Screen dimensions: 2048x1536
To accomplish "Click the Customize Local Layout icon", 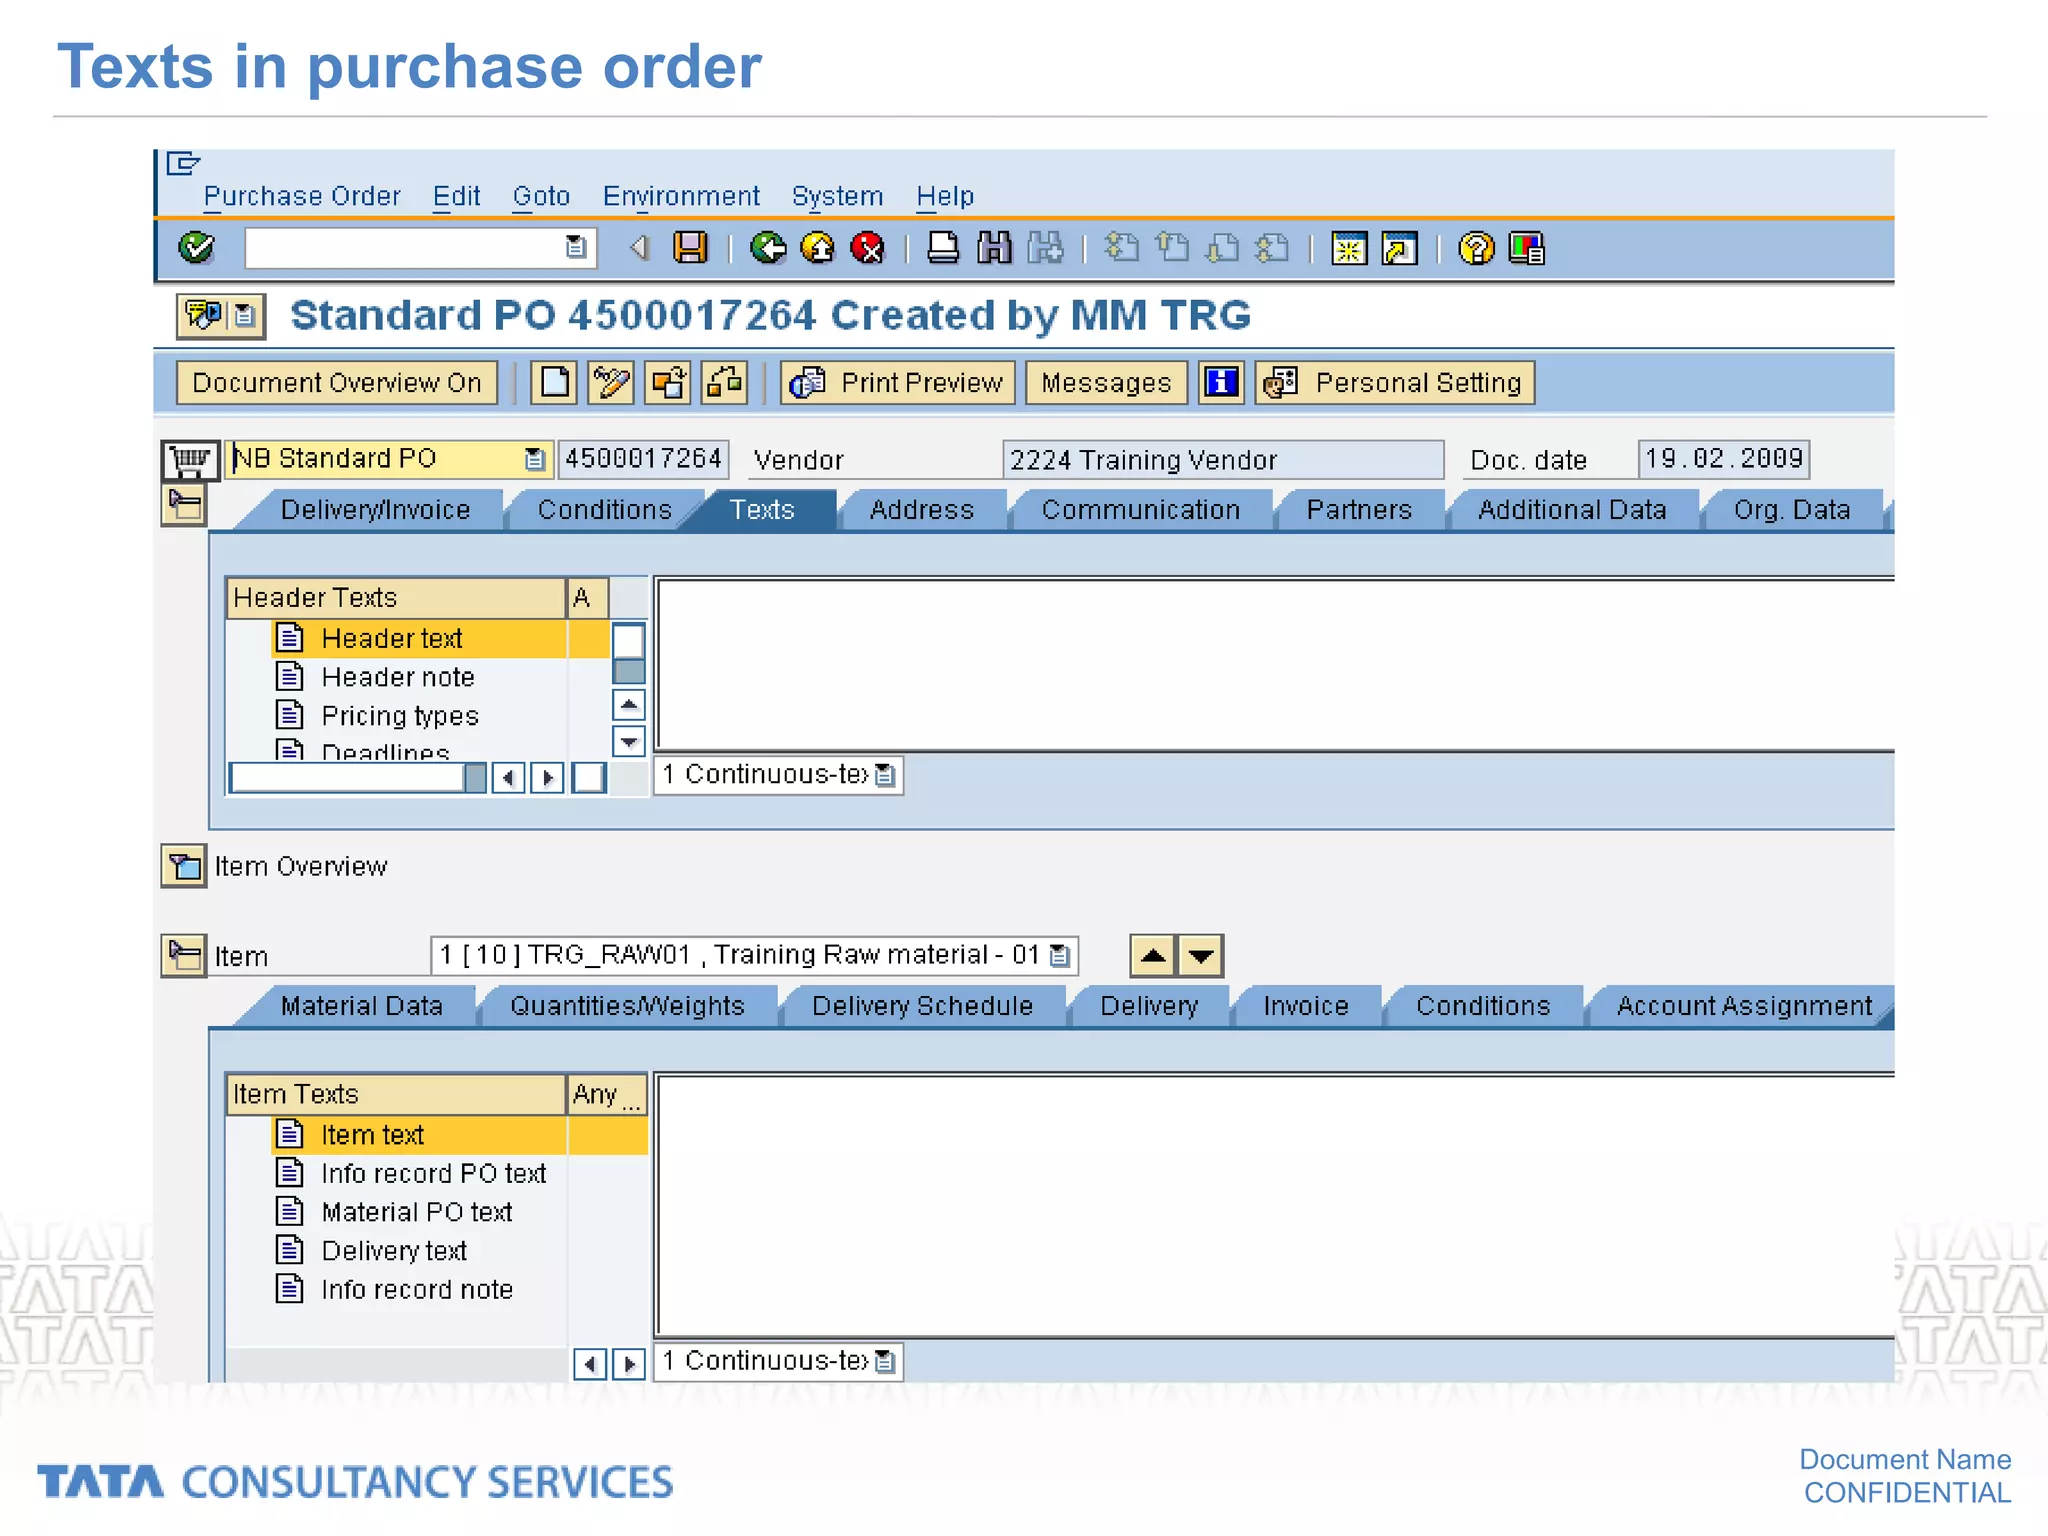I will click(x=1527, y=248).
